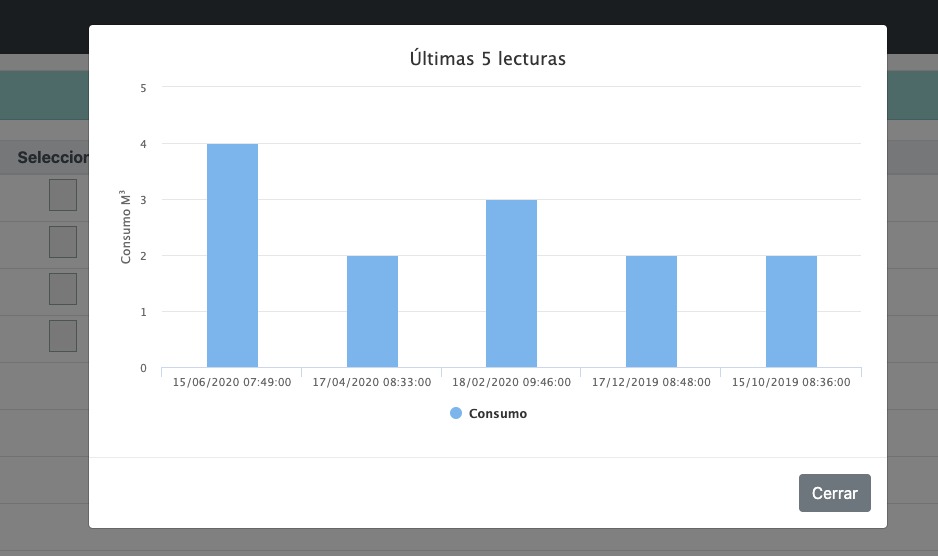Click the 18/02/2020 09:46:00 axis label

511,382
